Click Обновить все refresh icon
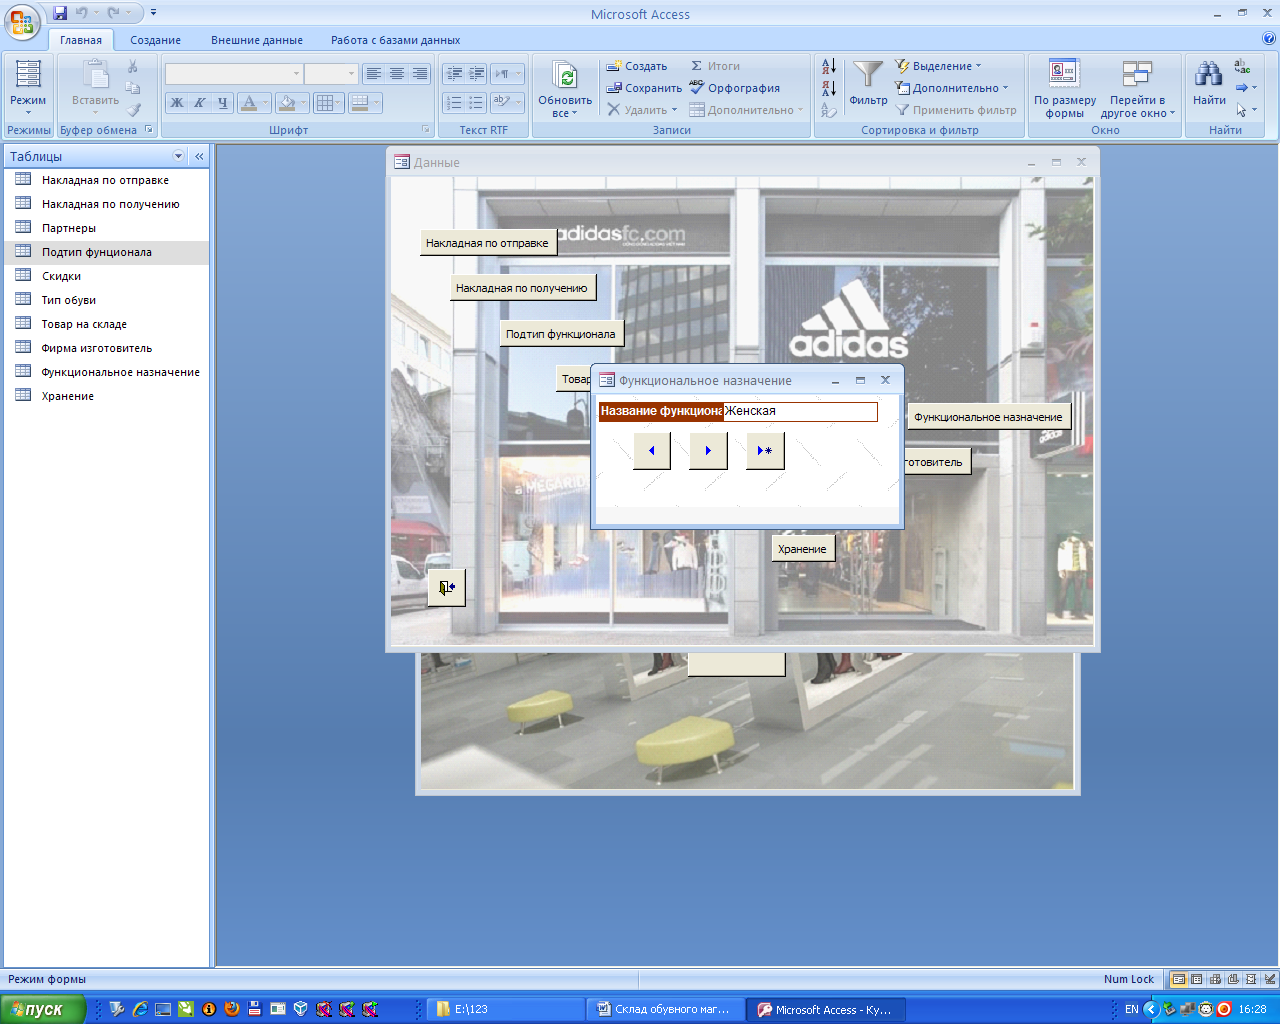The width and height of the screenshot is (1280, 1024). [565, 77]
